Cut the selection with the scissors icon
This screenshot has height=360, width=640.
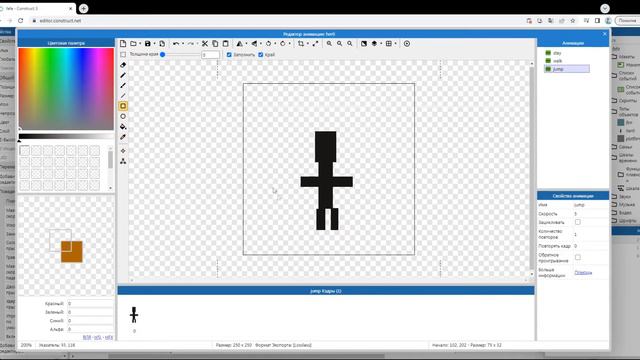[x=205, y=43]
